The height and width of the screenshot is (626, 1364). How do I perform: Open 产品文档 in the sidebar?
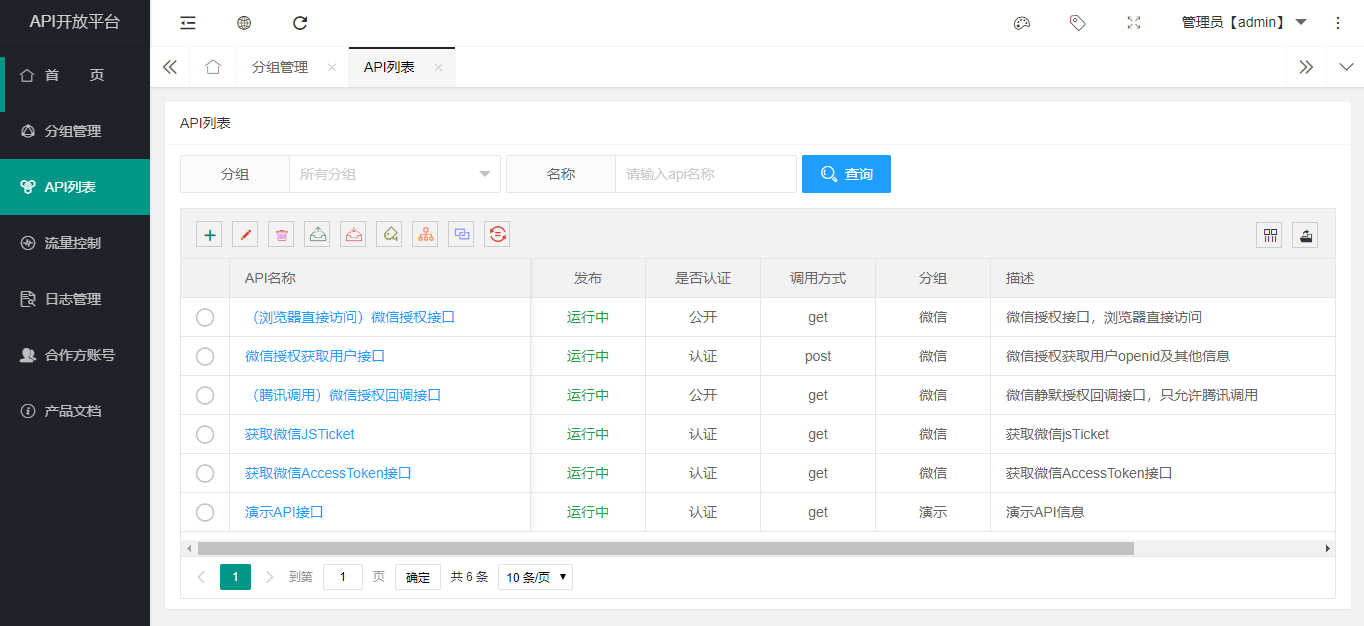tap(75, 411)
